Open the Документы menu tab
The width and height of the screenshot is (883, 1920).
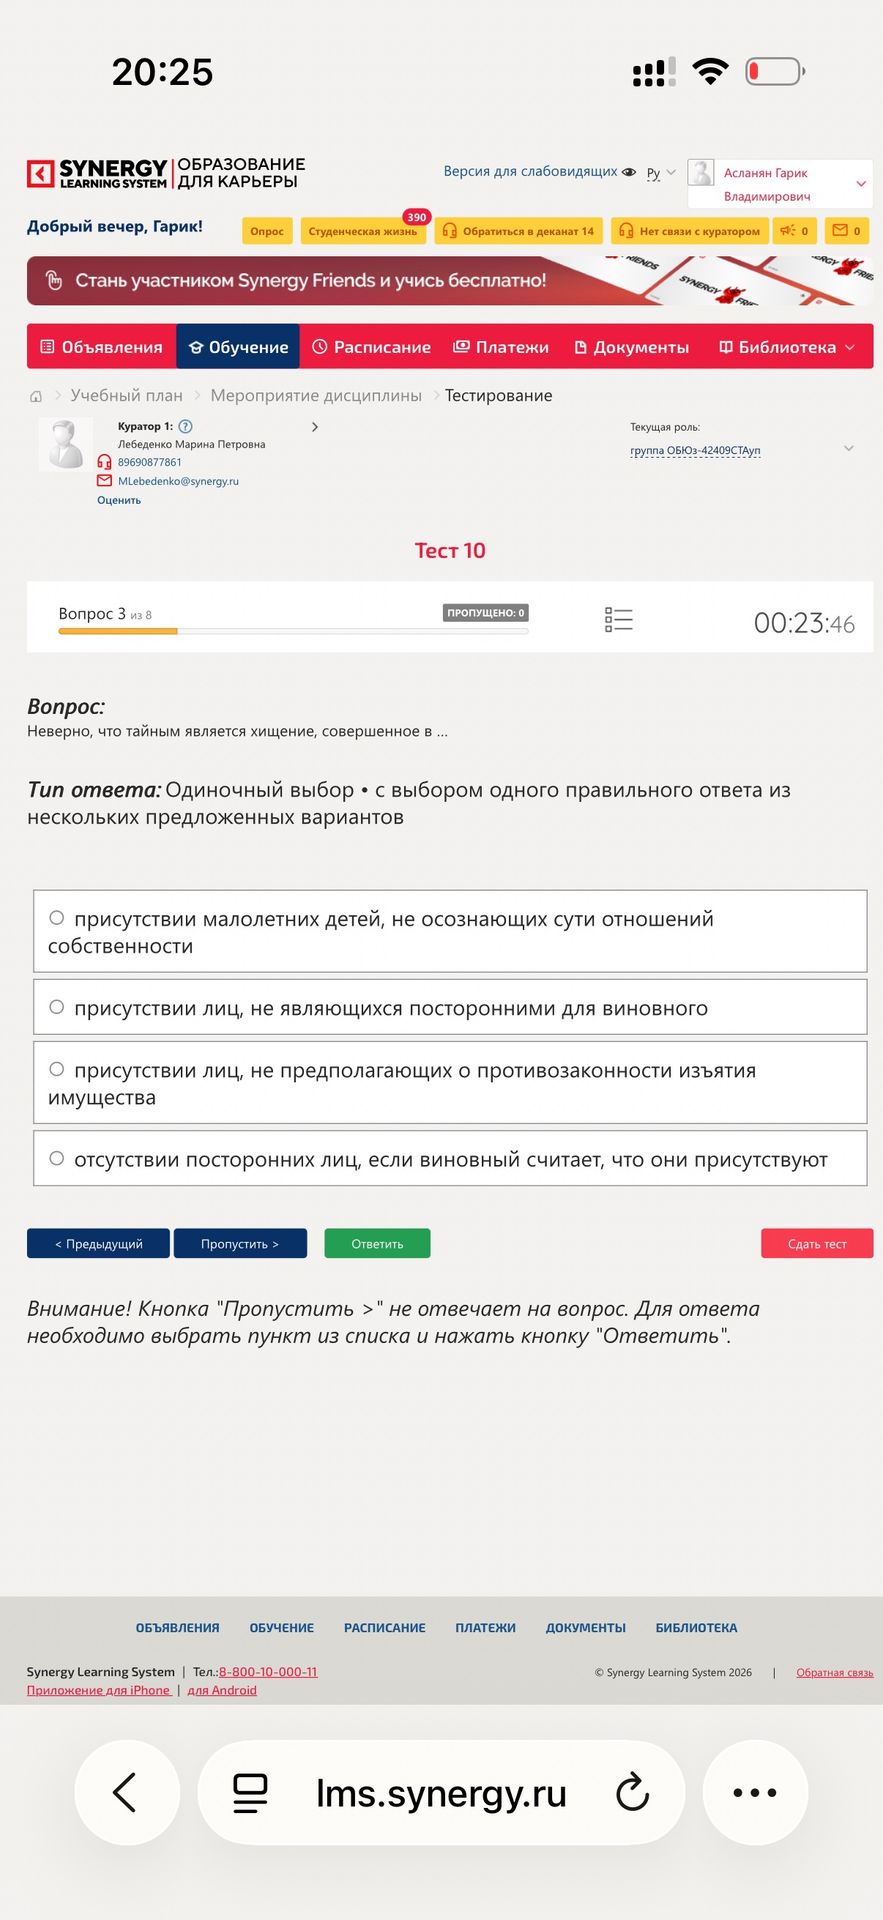[x=631, y=347]
